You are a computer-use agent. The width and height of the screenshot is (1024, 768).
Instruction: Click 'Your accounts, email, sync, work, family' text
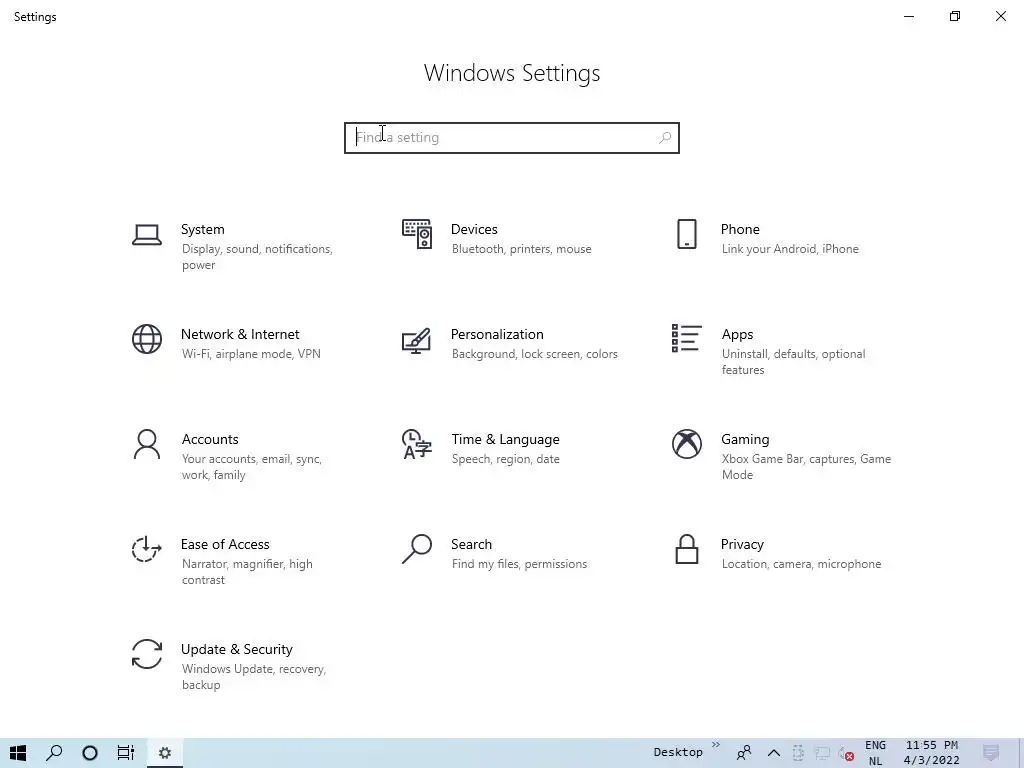click(x=251, y=467)
